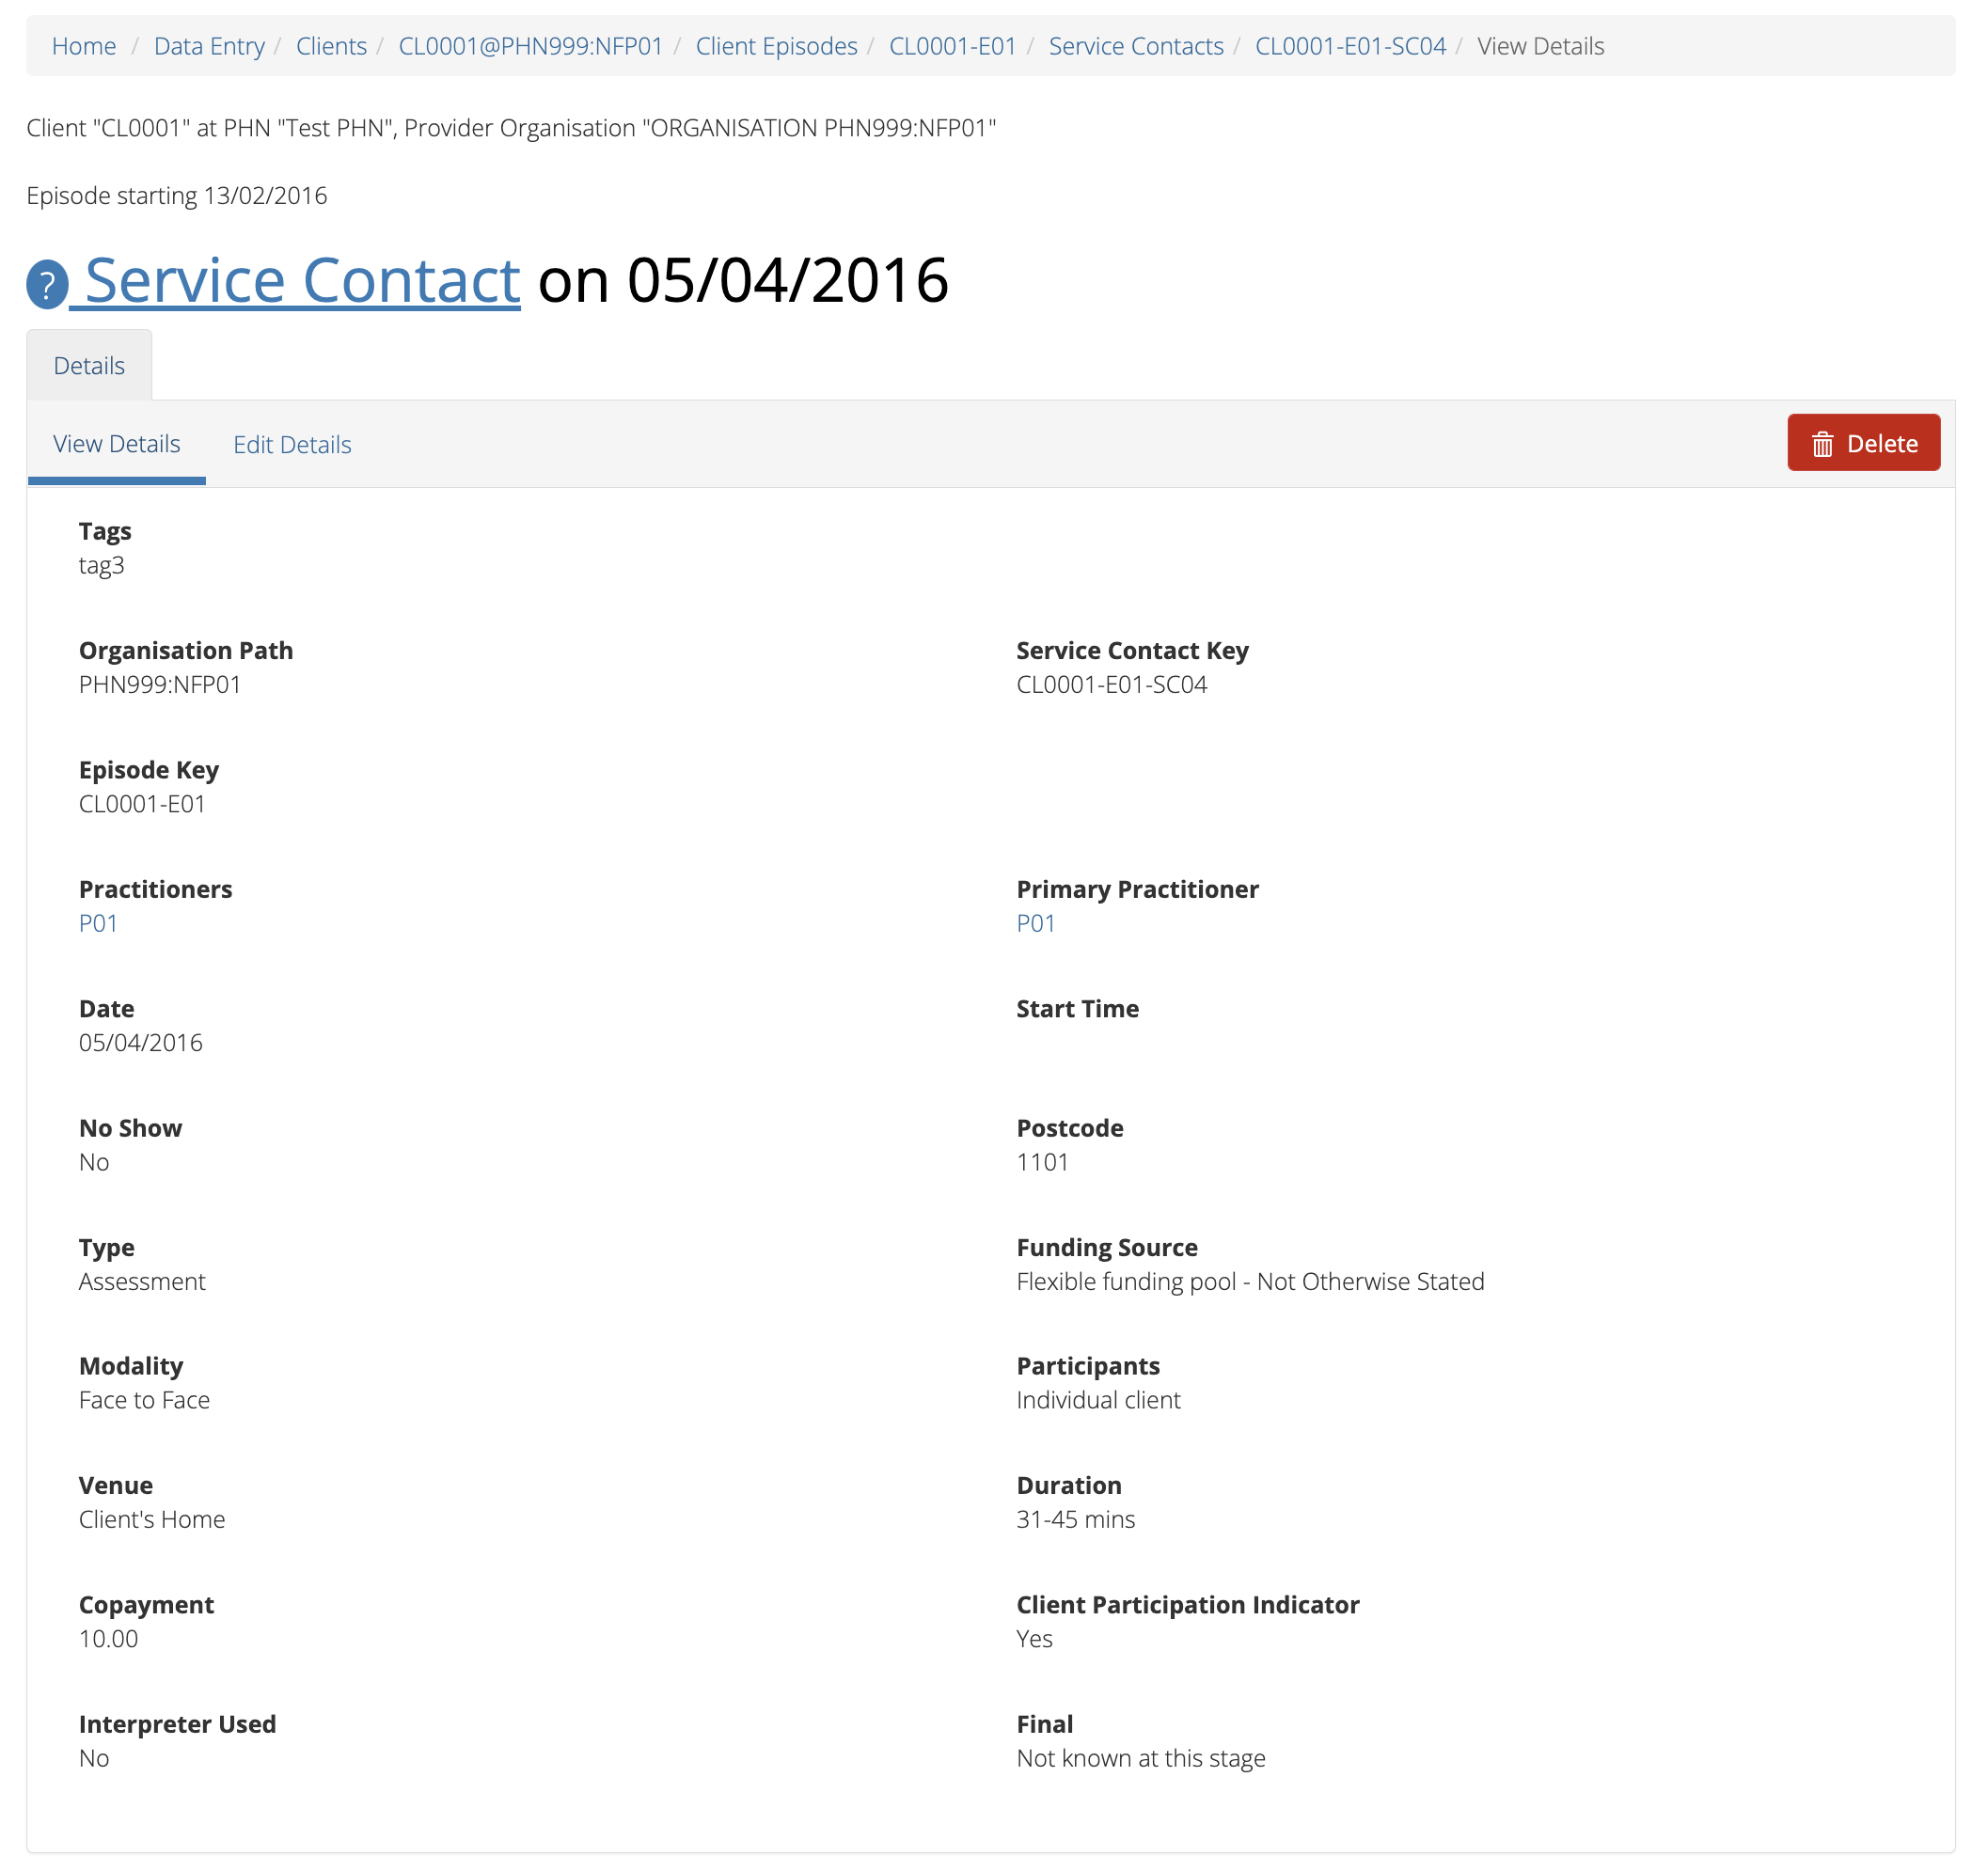Open practitioner P01 under Practitioners

(x=98, y=923)
